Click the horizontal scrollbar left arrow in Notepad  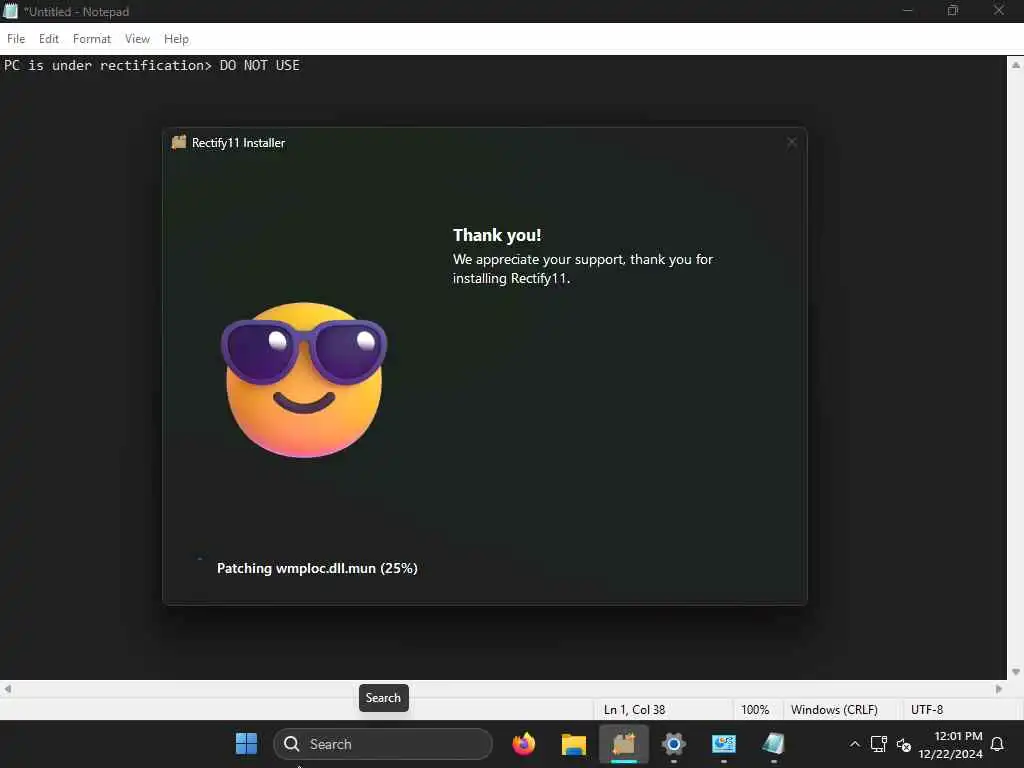(8, 689)
